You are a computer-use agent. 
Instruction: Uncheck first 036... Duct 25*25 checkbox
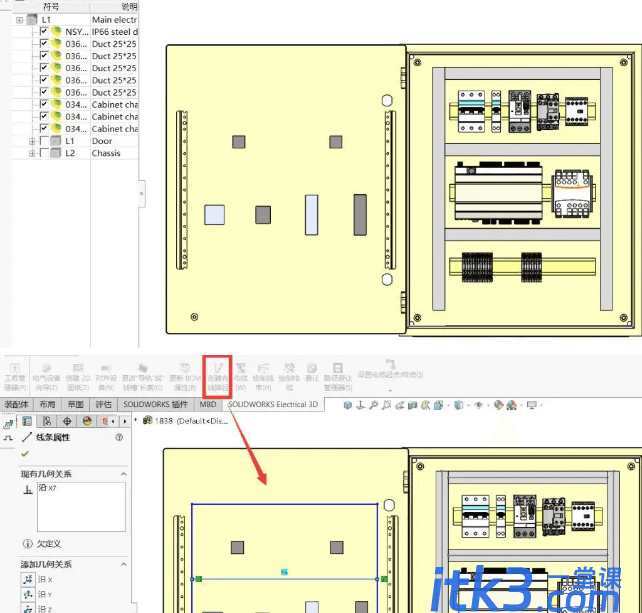pos(44,43)
